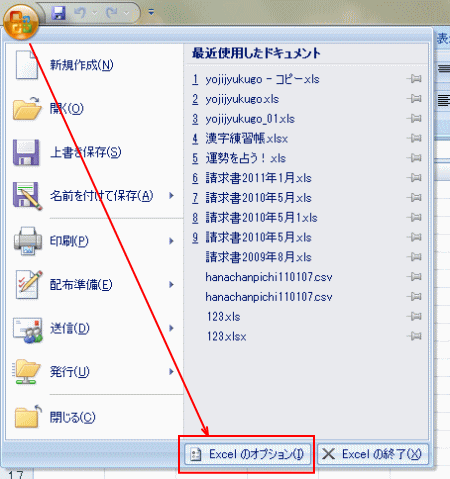Expand 送信(D) submenu arrow
Viewport: 450px width, 479px height.
coord(171,328)
